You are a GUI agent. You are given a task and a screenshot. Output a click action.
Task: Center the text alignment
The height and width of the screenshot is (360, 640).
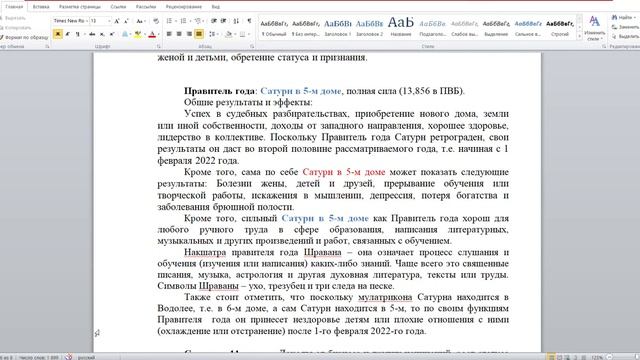[179, 34]
